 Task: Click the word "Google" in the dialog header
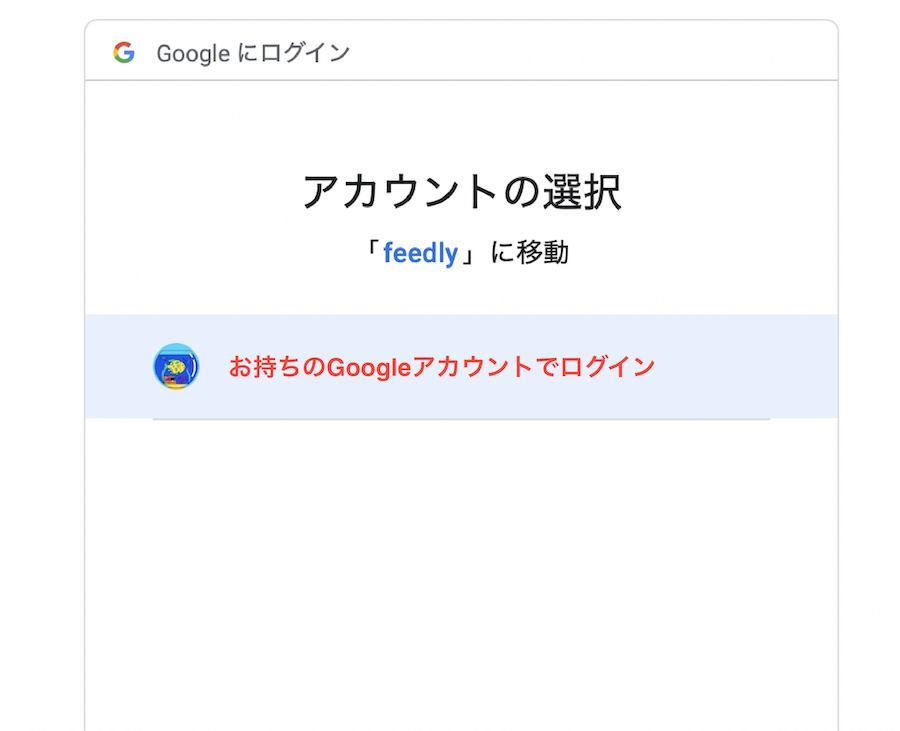(x=193, y=53)
